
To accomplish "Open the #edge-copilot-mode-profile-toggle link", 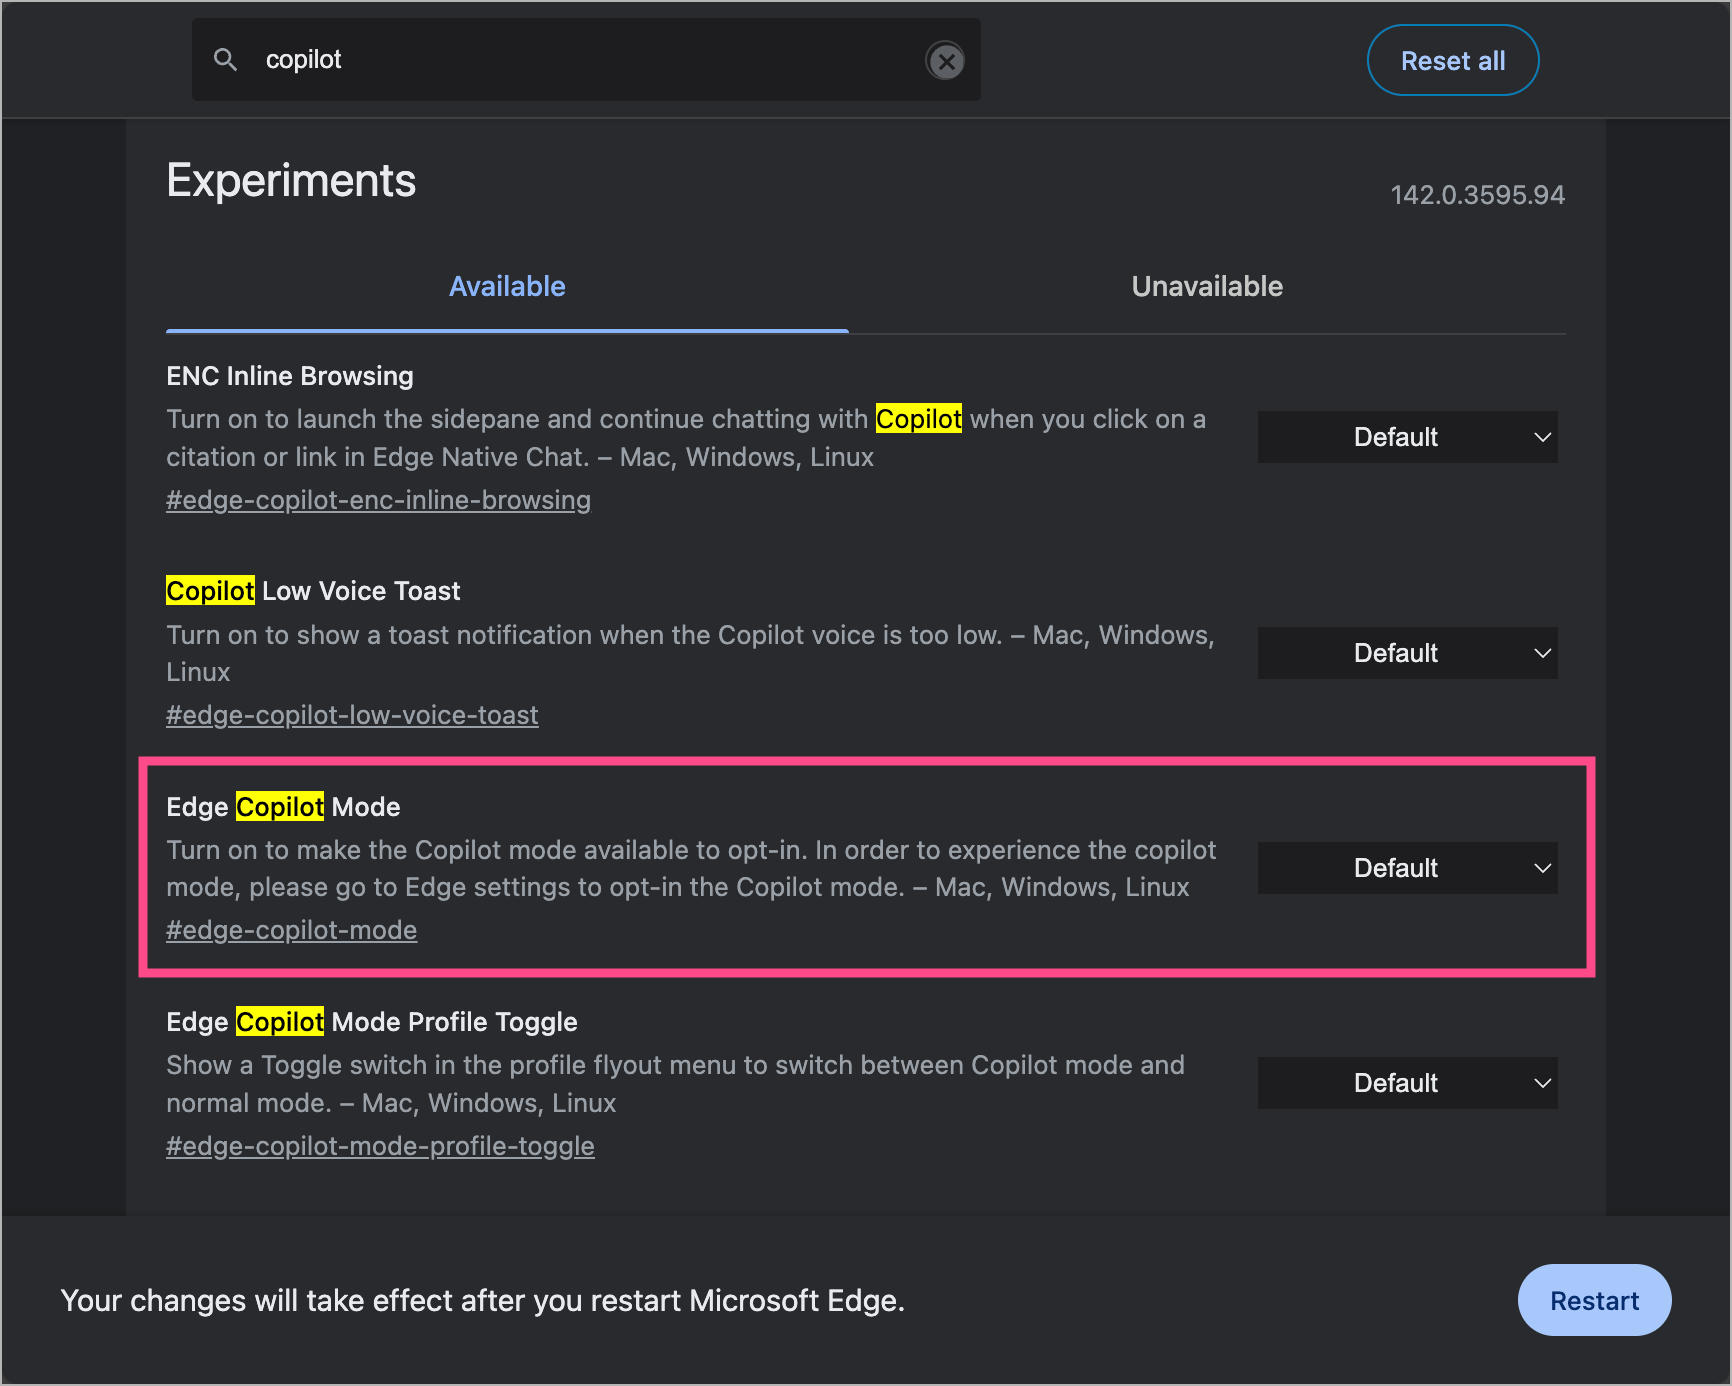I will 380,1146.
